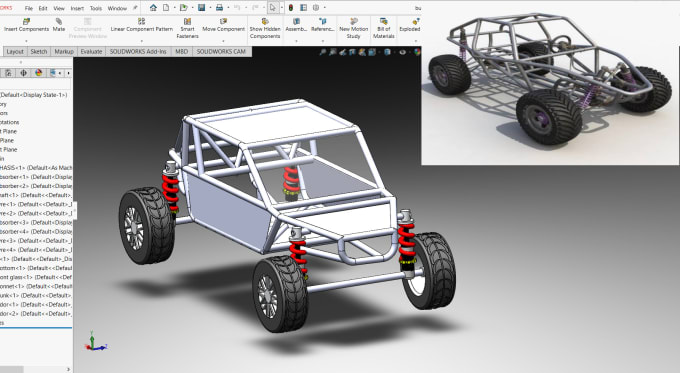Expand Linear Component Pattern dropdown arrow
The width and height of the screenshot is (680, 373).
click(141, 41)
